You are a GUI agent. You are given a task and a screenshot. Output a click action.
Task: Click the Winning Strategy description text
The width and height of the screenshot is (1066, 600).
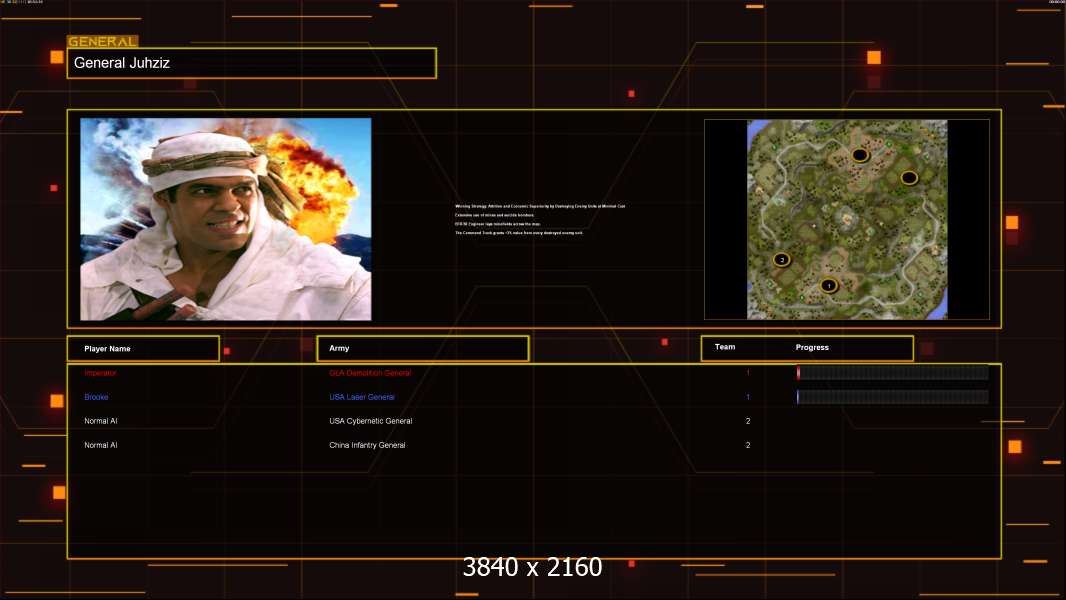tap(540, 206)
